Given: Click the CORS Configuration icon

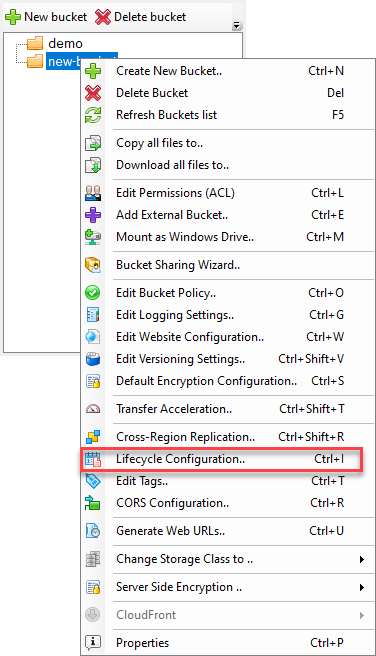Looking at the screenshot, I should click(x=93, y=503).
